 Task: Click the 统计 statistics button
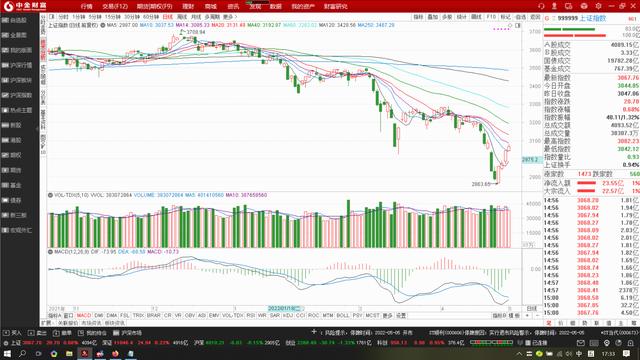462,17
